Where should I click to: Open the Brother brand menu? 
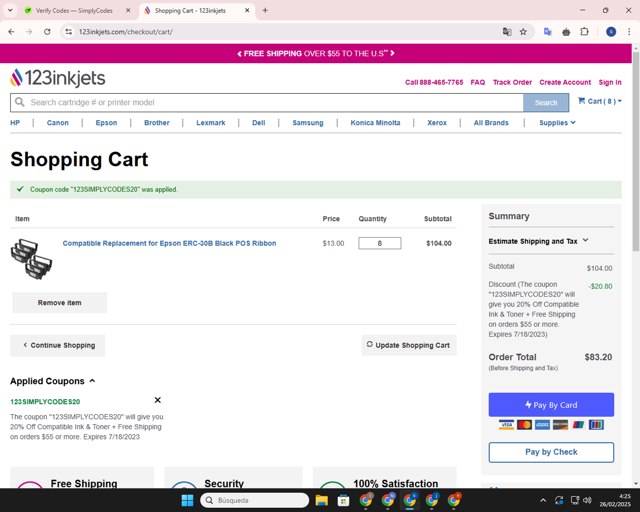(x=157, y=123)
